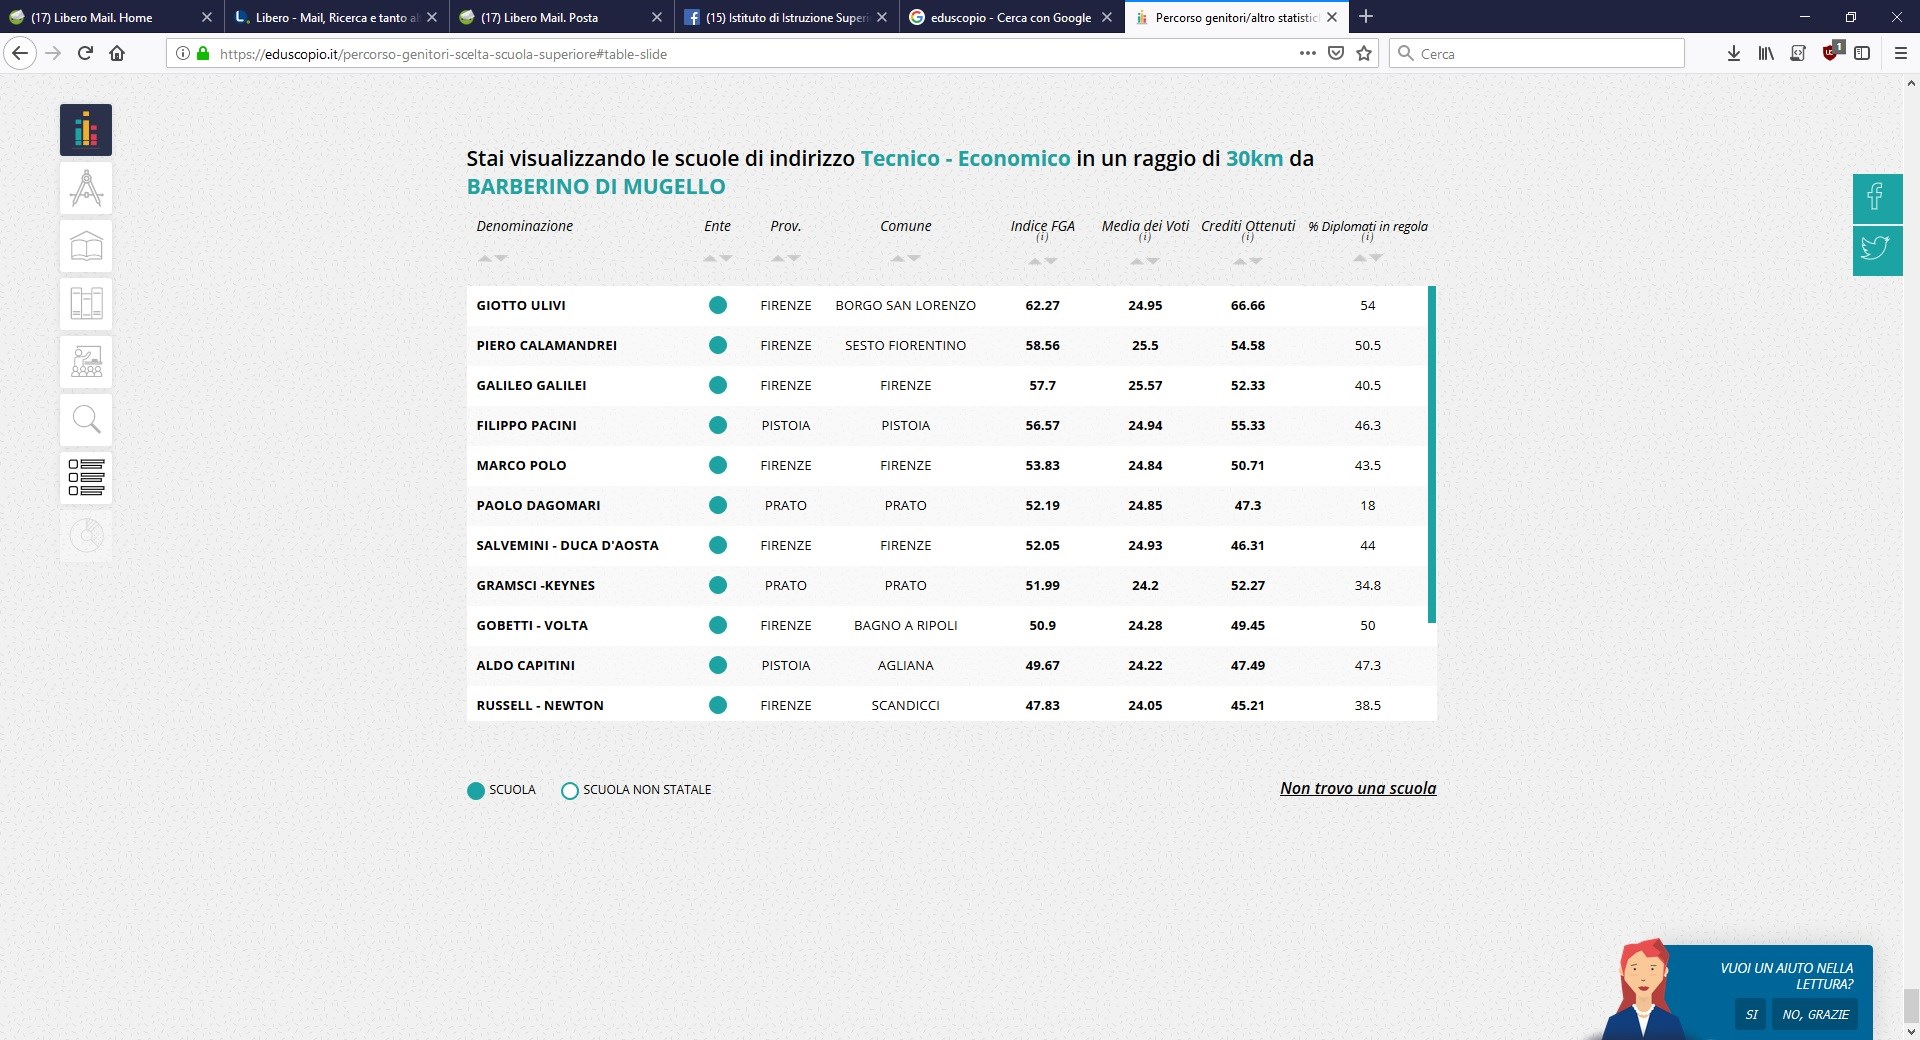Click the teal marker for Giotto Ulivi
The width and height of the screenshot is (1920, 1040).
(717, 306)
